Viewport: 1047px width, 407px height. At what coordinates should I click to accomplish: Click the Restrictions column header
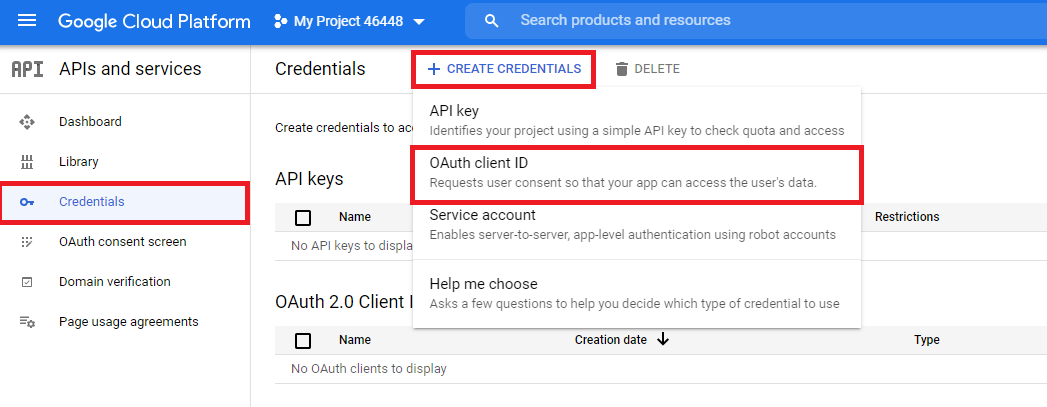(907, 217)
